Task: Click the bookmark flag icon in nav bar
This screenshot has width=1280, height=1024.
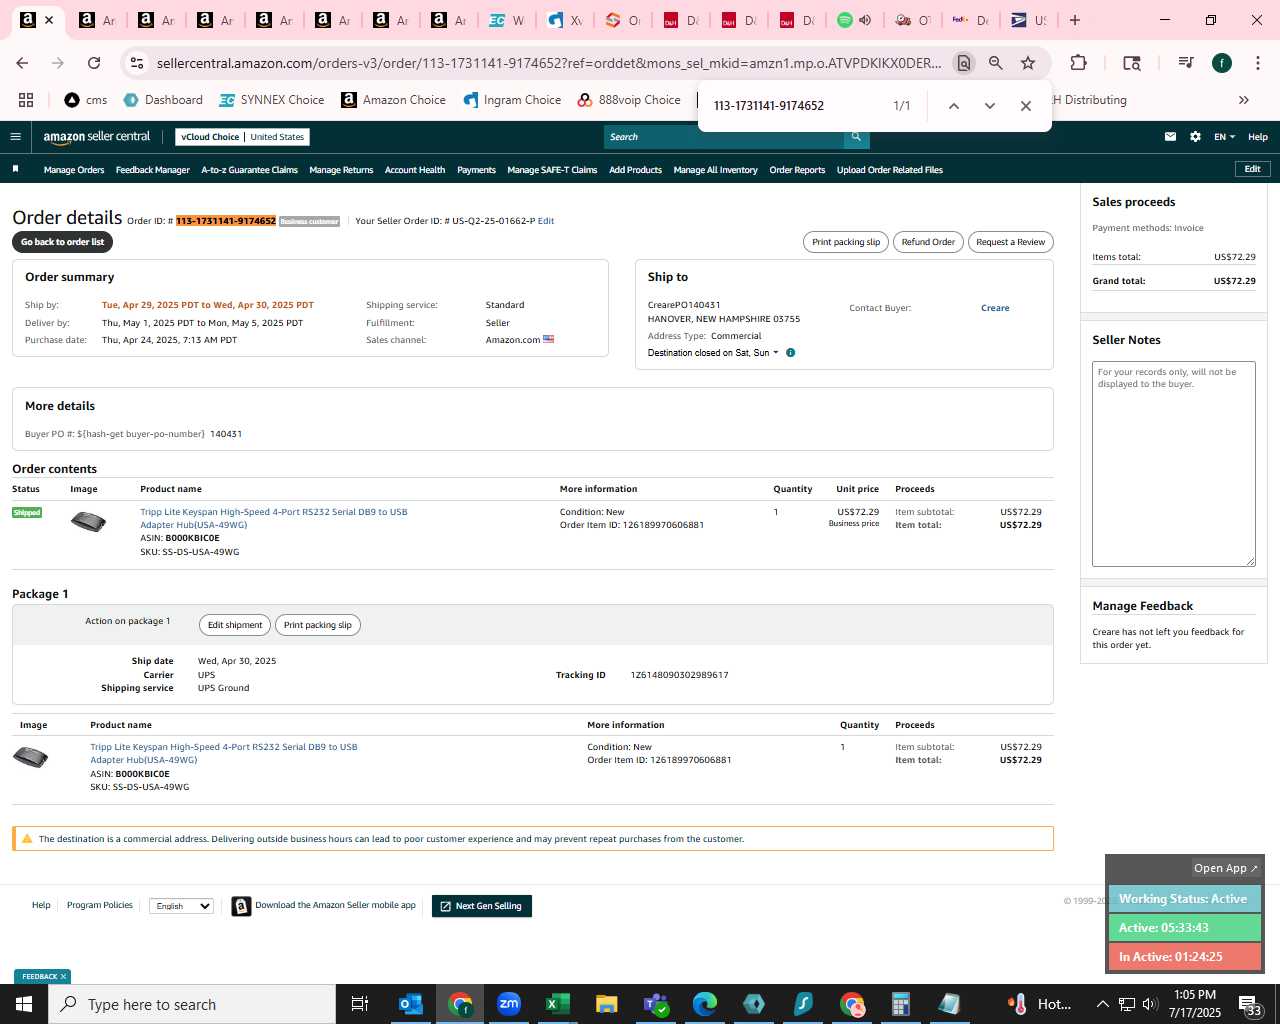Action: pyautogui.click(x=15, y=169)
